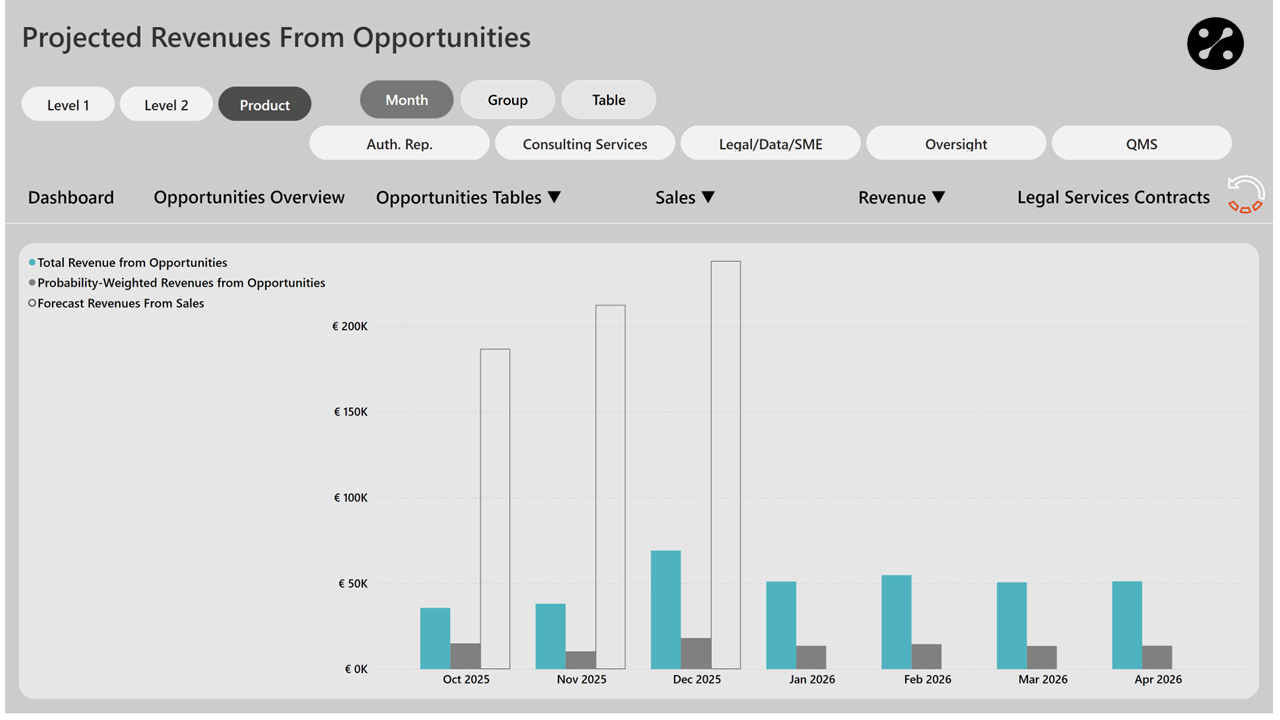This screenshot has width=1280, height=720.
Task: Click the round black logo icon
Action: coord(1215,44)
